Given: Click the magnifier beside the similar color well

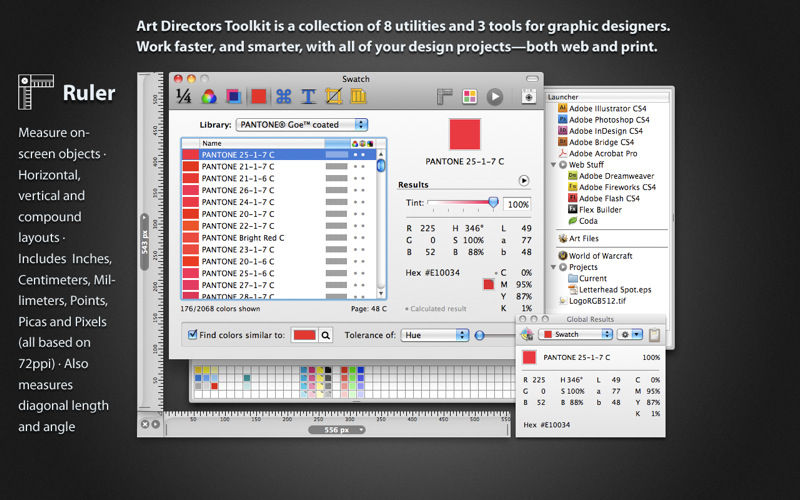Looking at the screenshot, I should 326,335.
